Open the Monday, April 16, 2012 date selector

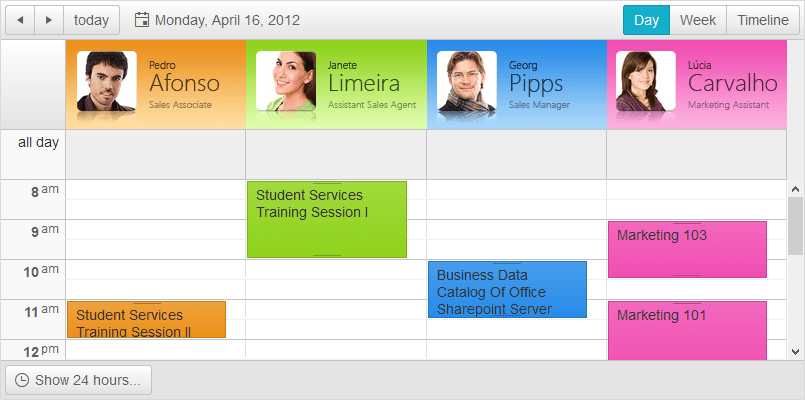tap(226, 20)
